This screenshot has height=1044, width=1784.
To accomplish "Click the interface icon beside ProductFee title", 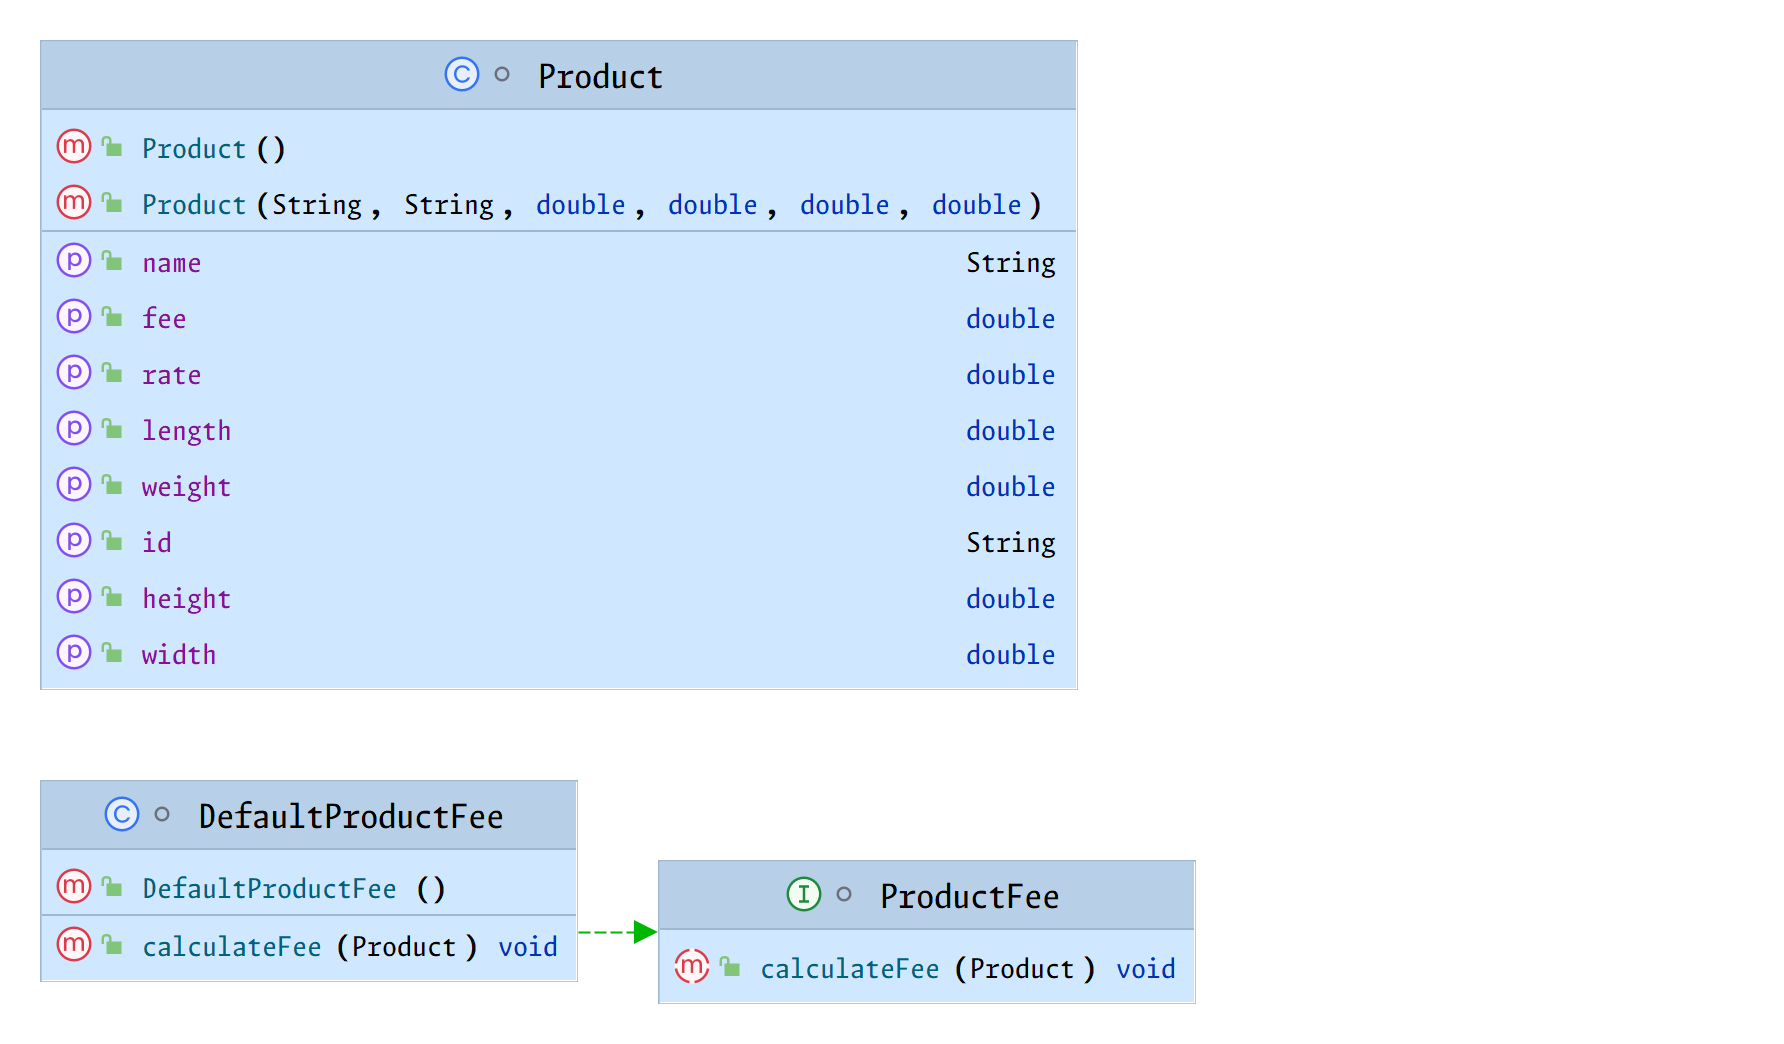I will point(803,894).
